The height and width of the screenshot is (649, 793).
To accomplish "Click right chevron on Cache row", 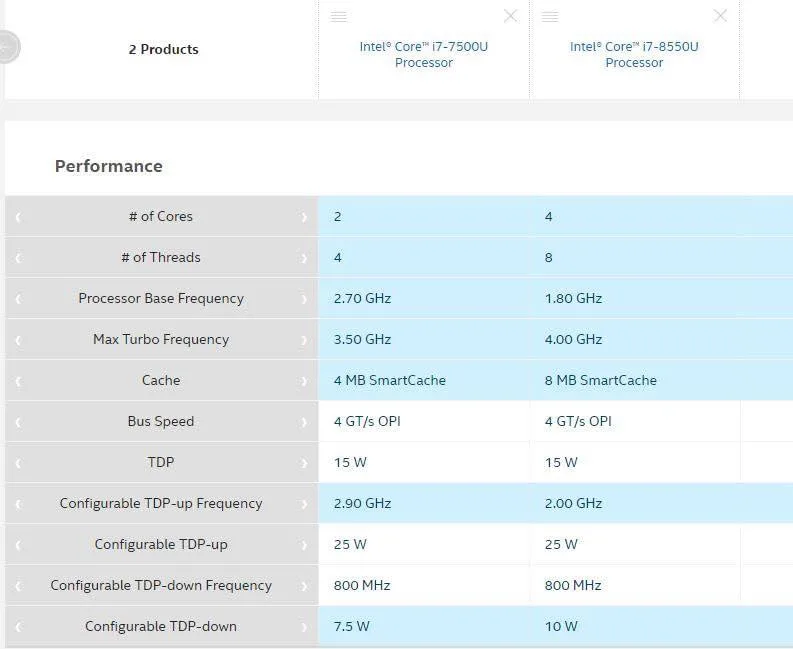I will point(304,381).
